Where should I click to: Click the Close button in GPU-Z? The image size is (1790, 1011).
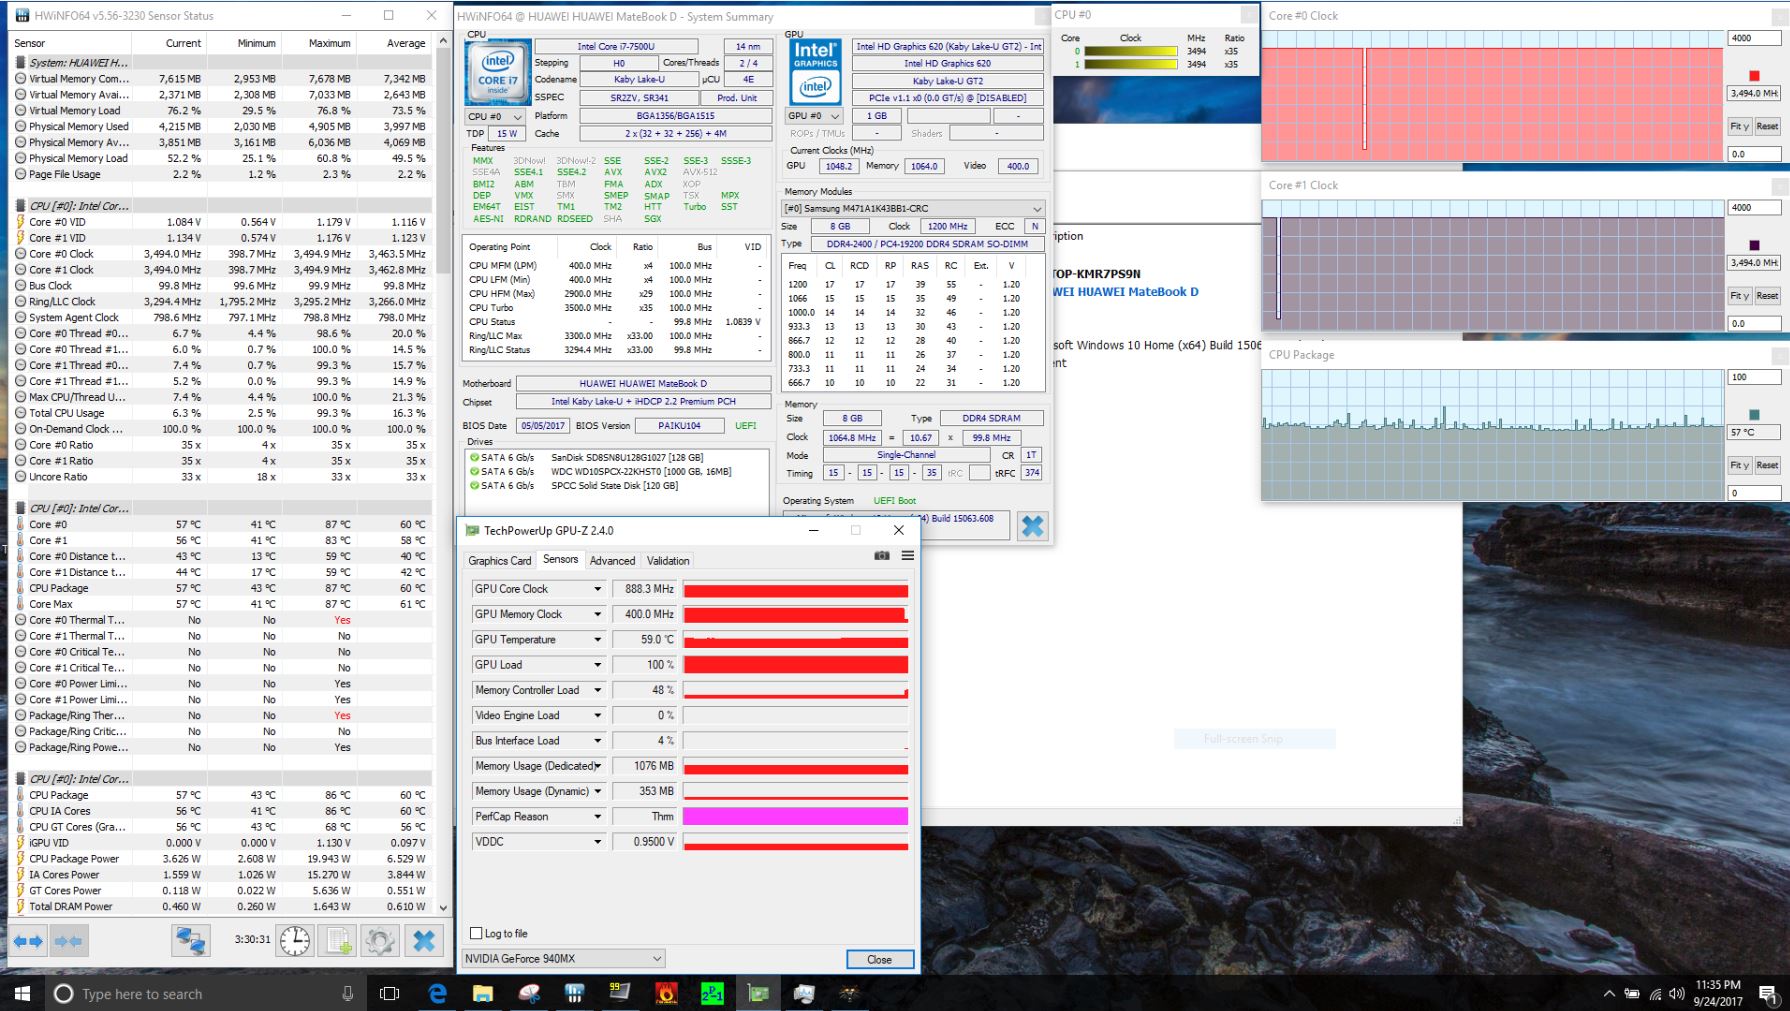(x=880, y=959)
